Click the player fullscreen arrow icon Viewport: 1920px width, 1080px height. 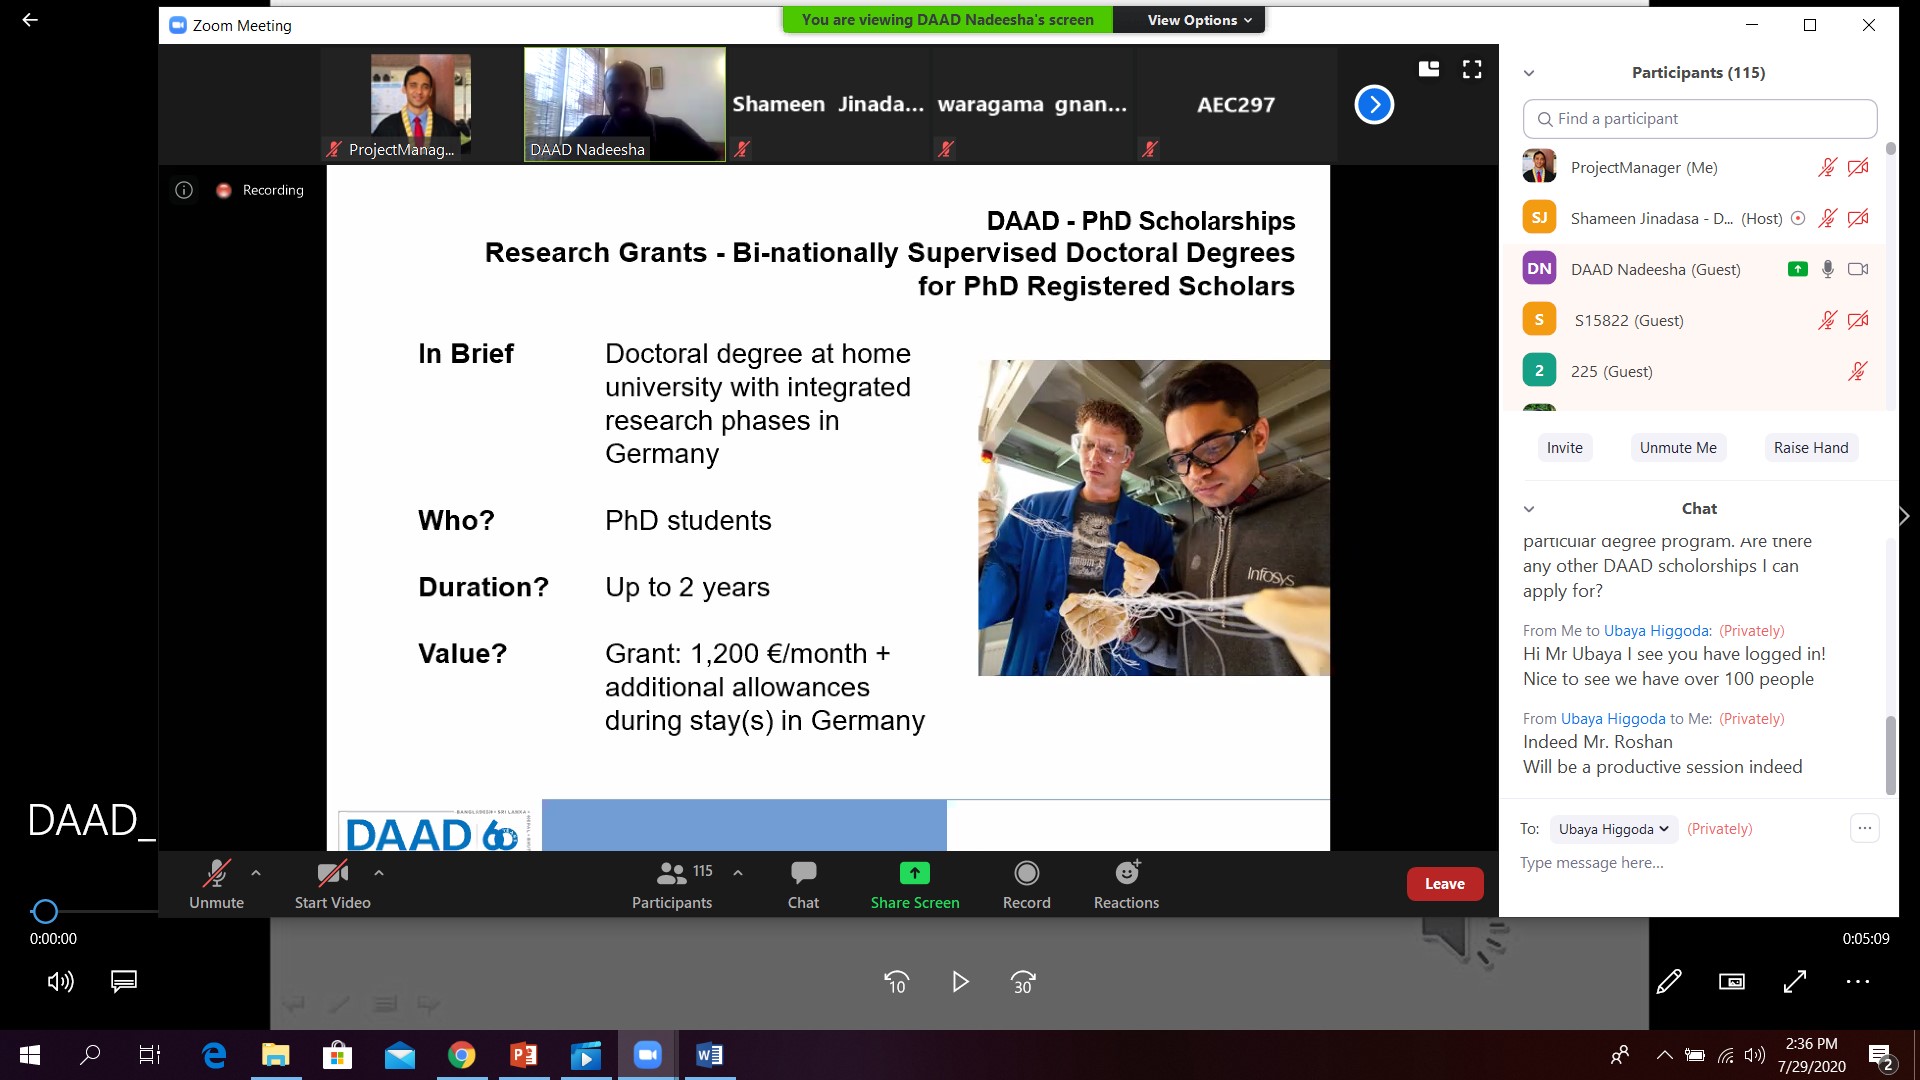click(x=1795, y=982)
